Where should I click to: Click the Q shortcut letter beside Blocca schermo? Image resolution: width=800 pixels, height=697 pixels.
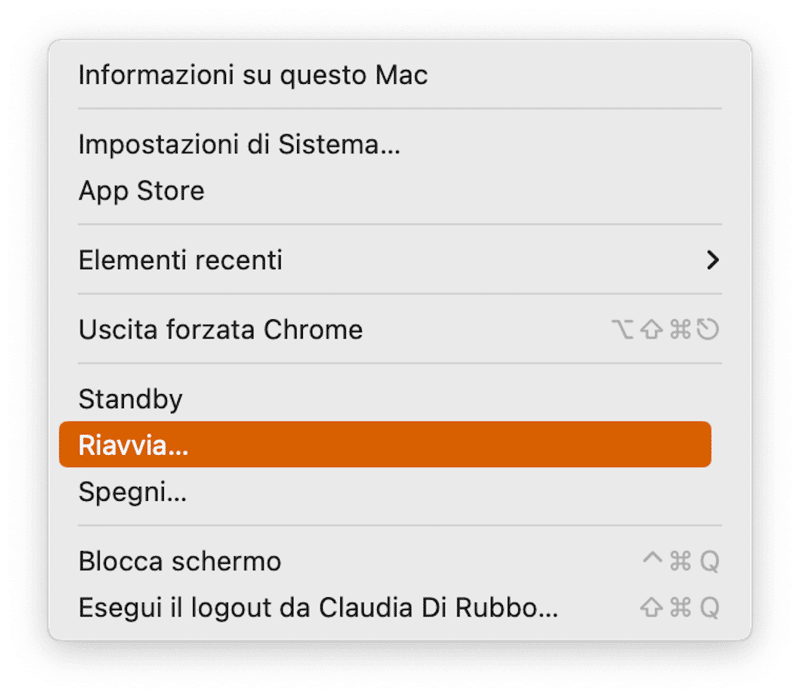pos(709,561)
